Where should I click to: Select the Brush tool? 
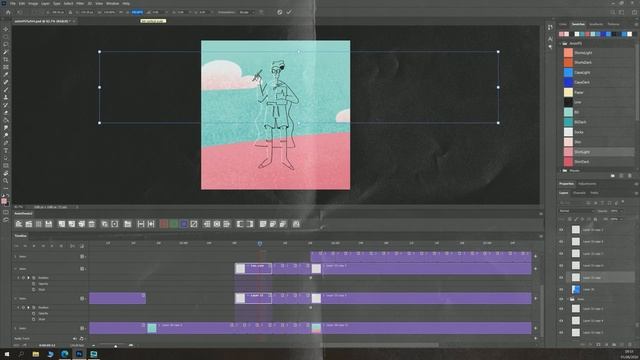point(5,90)
